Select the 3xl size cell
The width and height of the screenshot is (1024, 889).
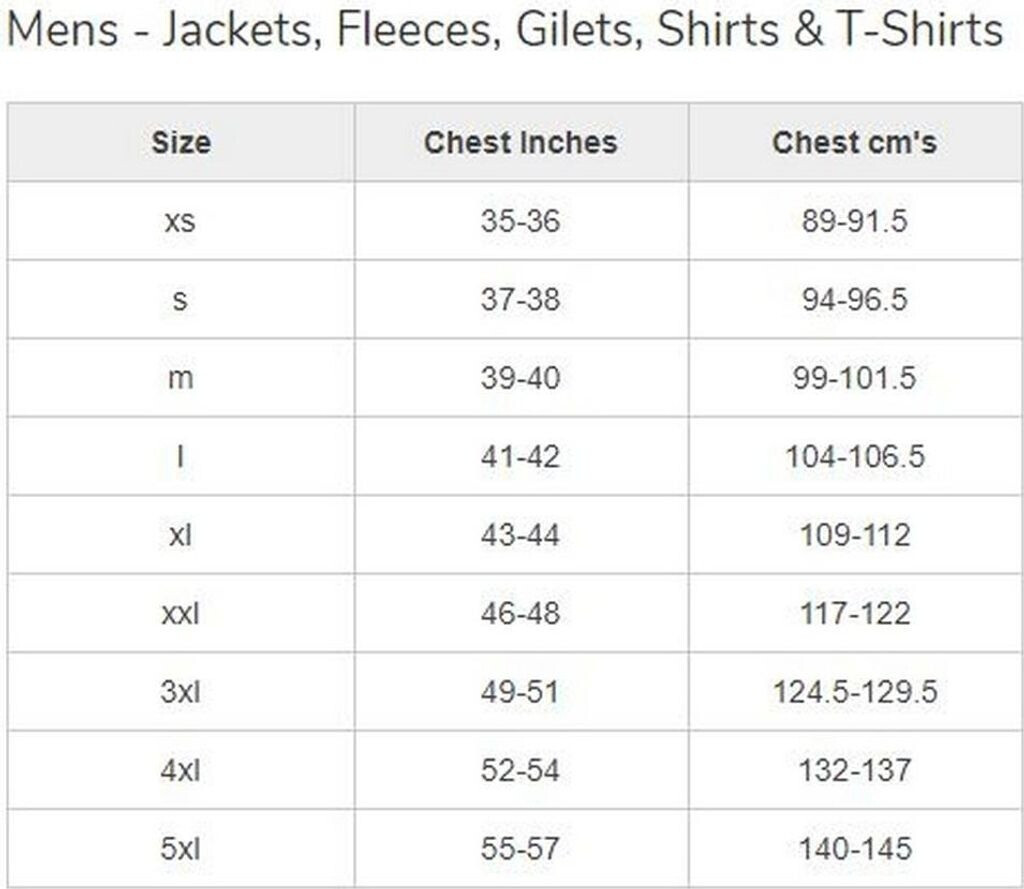tap(181, 692)
